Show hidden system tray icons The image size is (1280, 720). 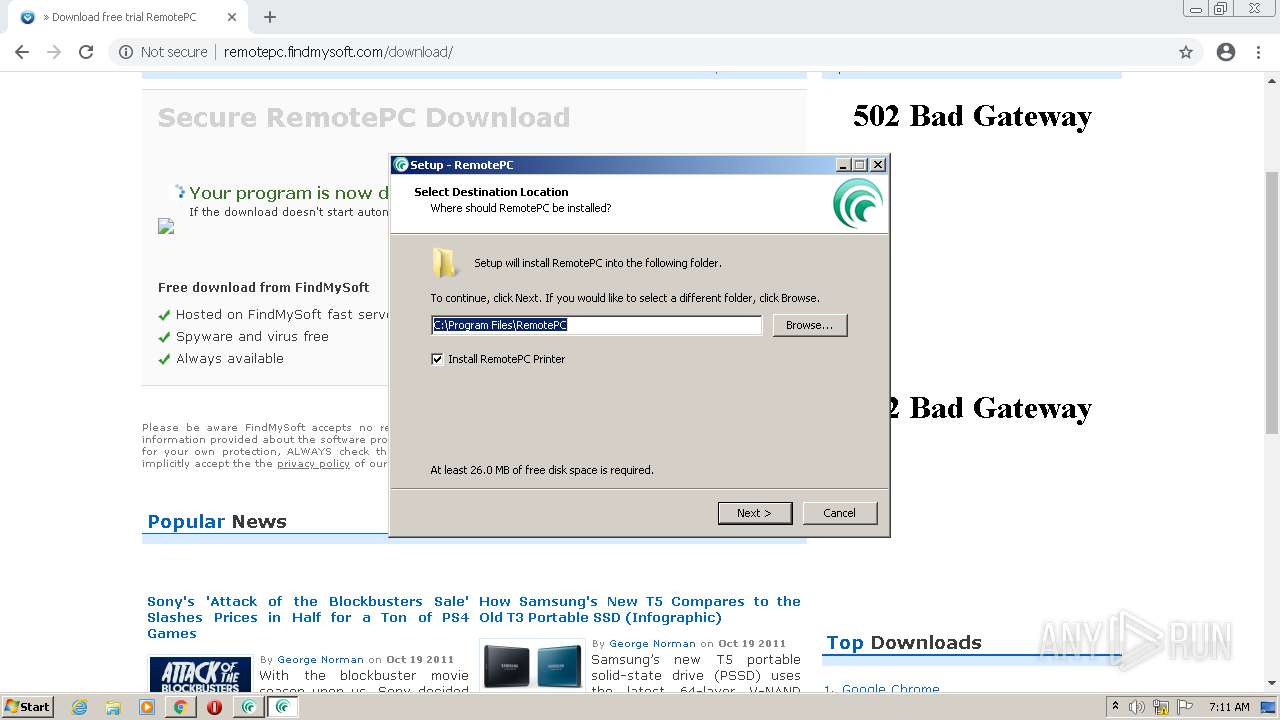click(x=1115, y=707)
